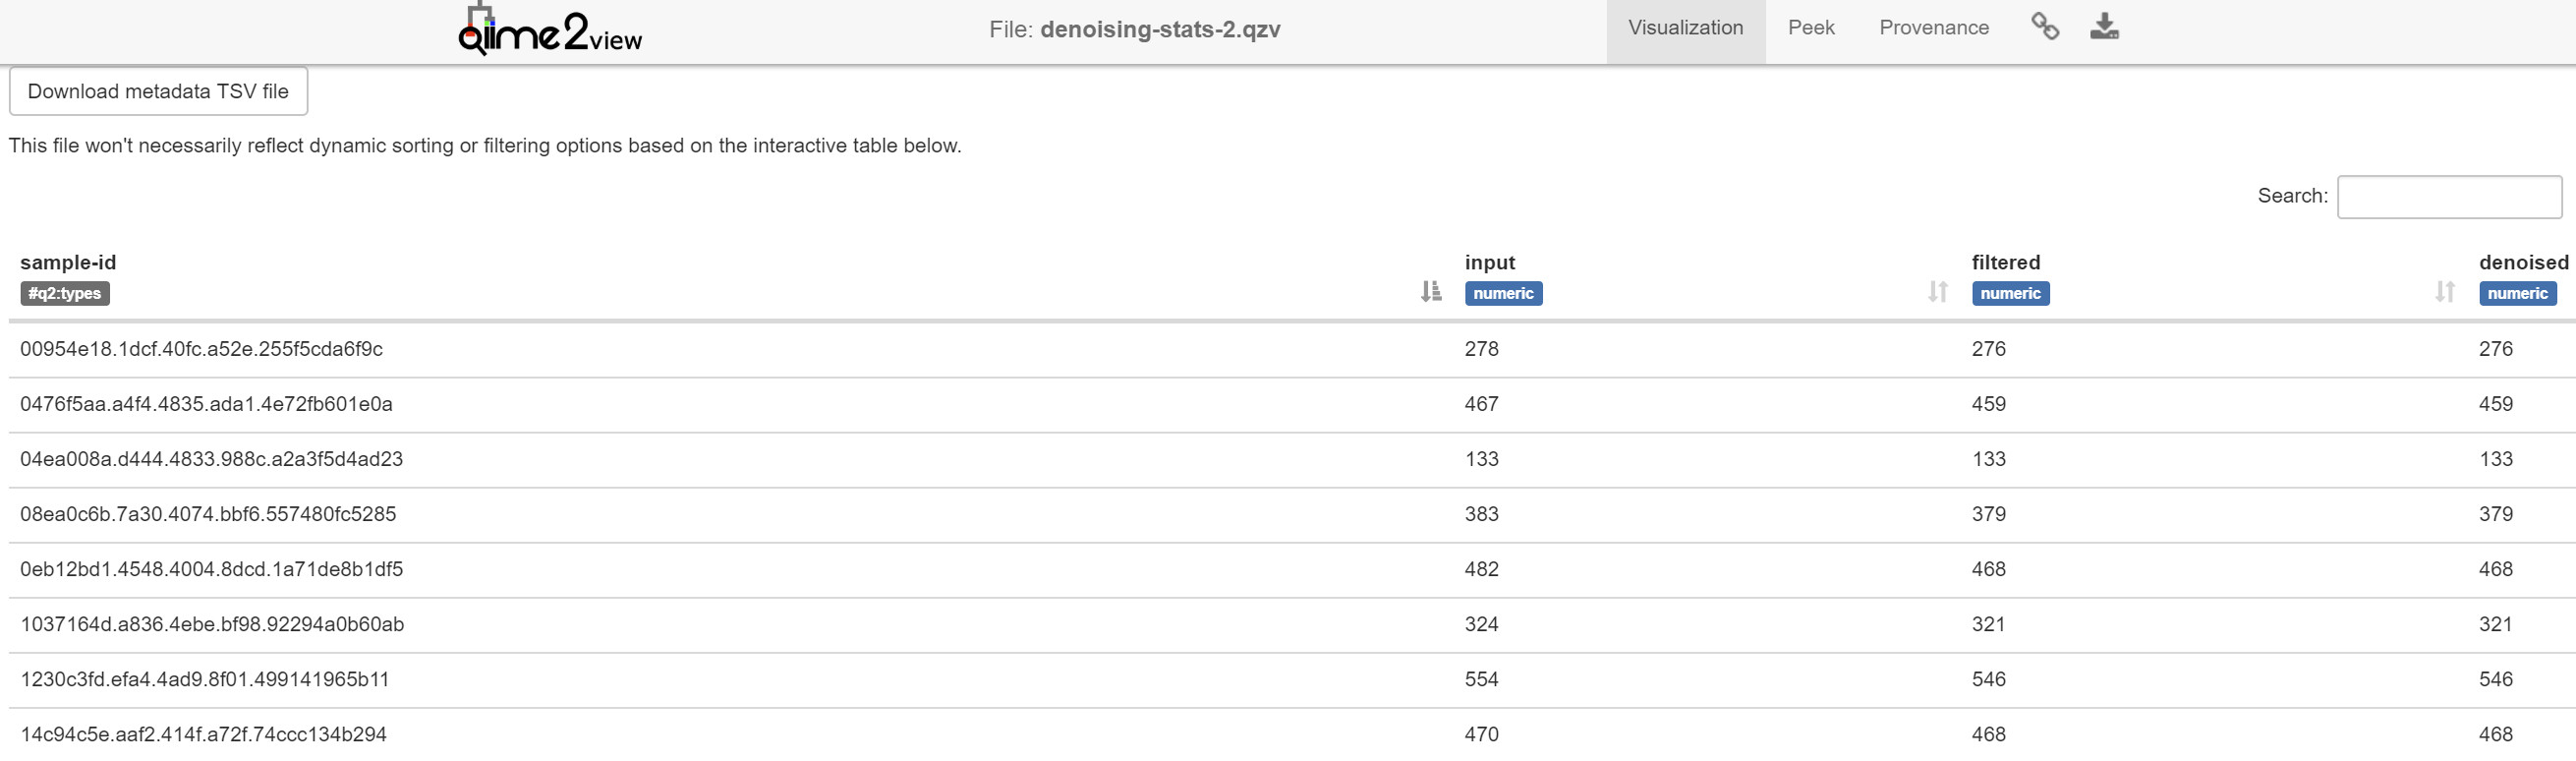Click numeric badge under denoised column
The width and height of the screenshot is (2576, 761).
2517,293
